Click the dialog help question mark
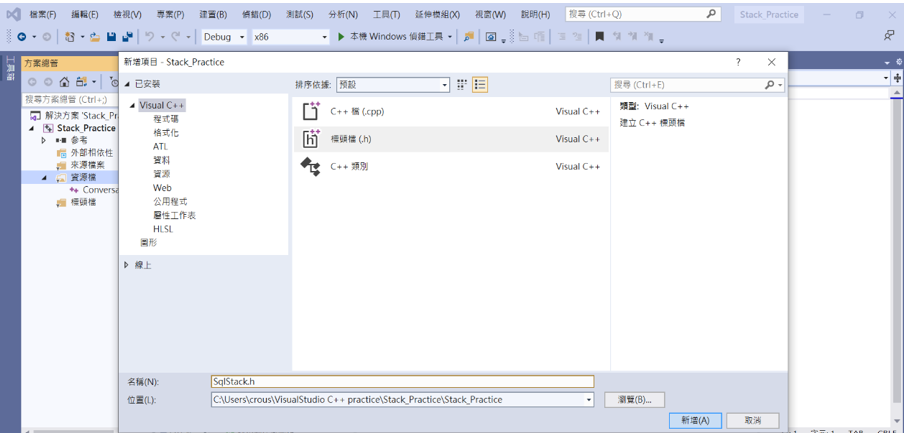 click(738, 62)
